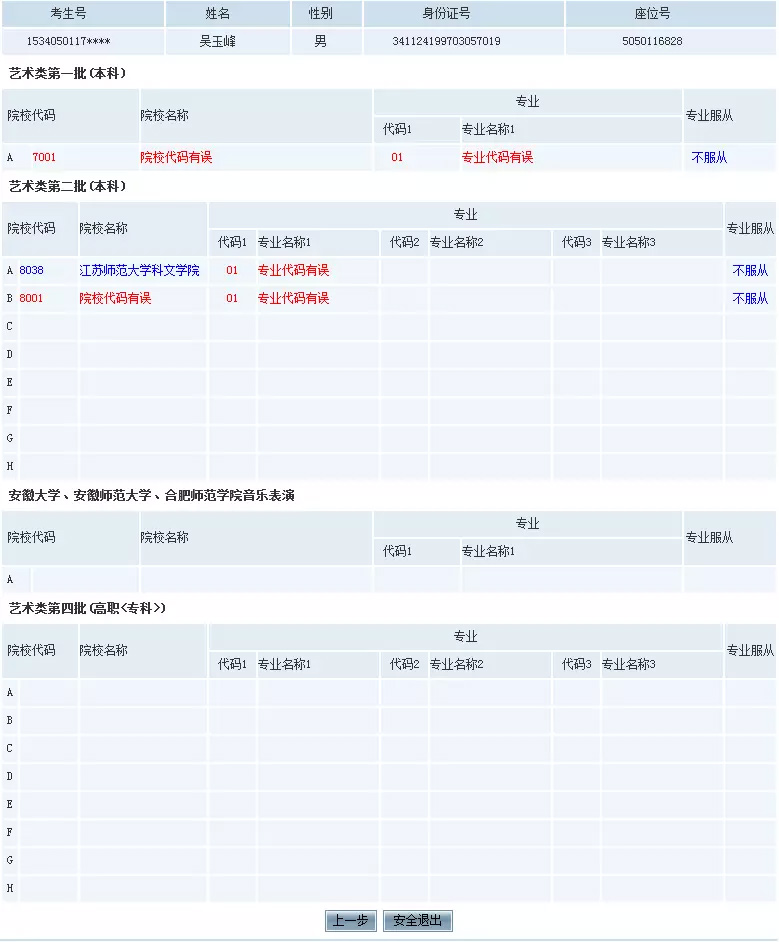Select the candidate number 1534050117****

tap(68, 41)
